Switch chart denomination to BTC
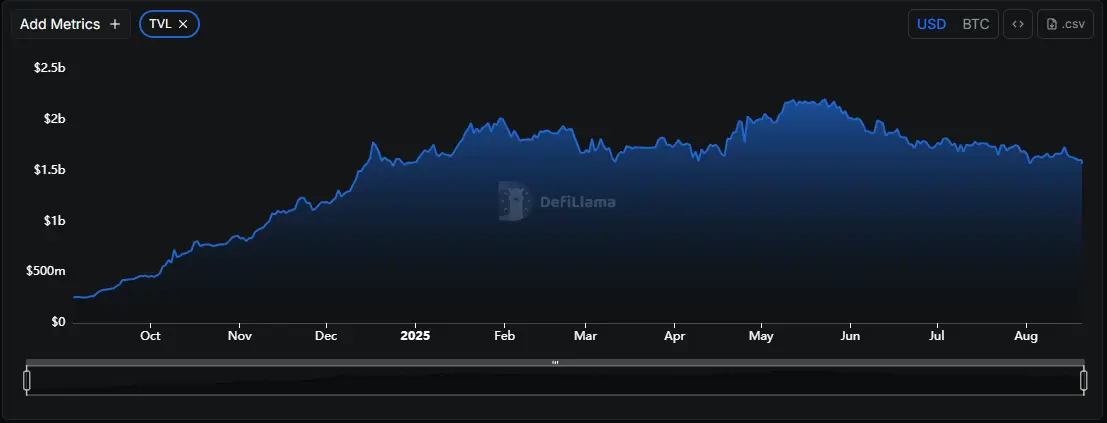Screen dimensions: 1107x423 [975, 24]
